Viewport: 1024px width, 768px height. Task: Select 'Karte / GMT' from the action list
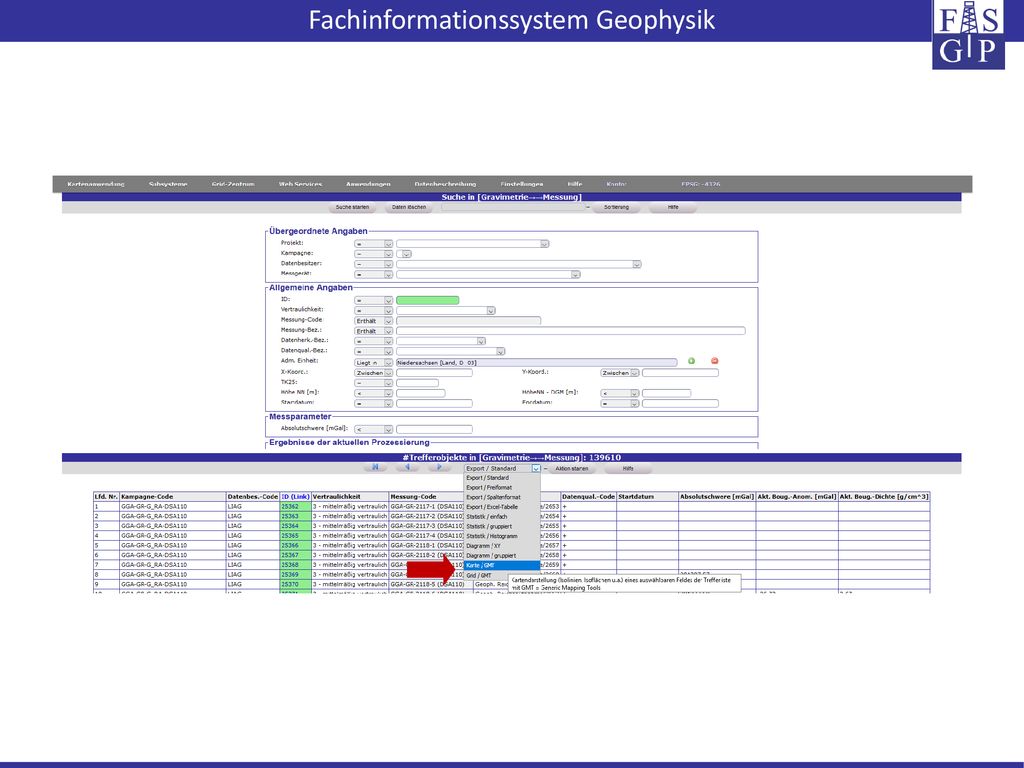coord(502,566)
